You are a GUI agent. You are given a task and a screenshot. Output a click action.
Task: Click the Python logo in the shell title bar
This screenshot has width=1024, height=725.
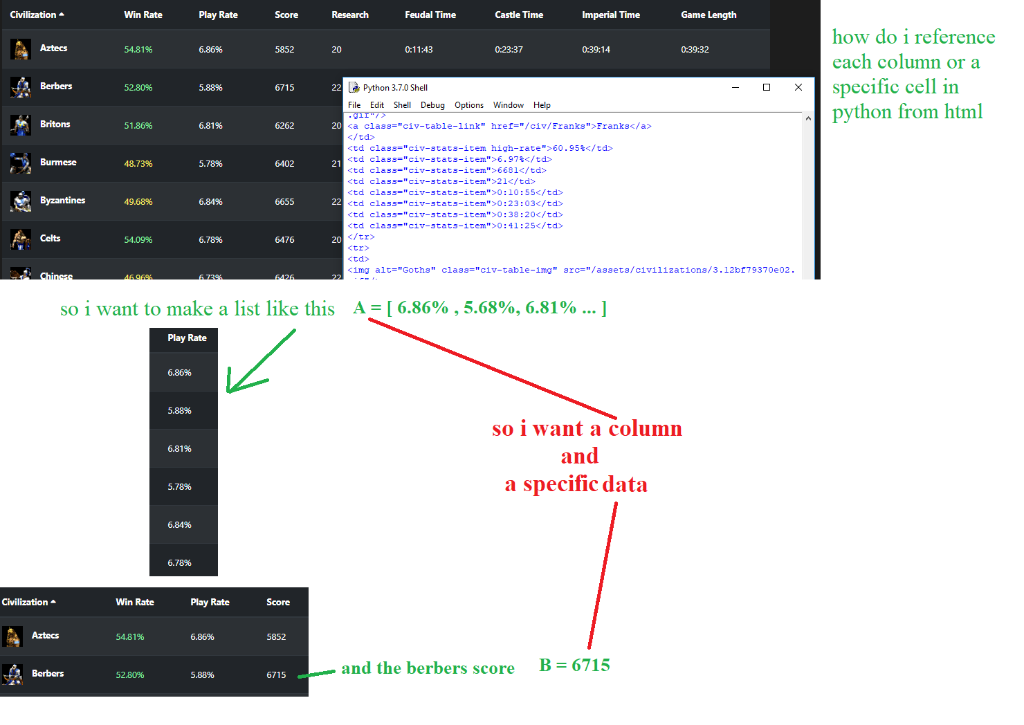[x=352, y=87]
